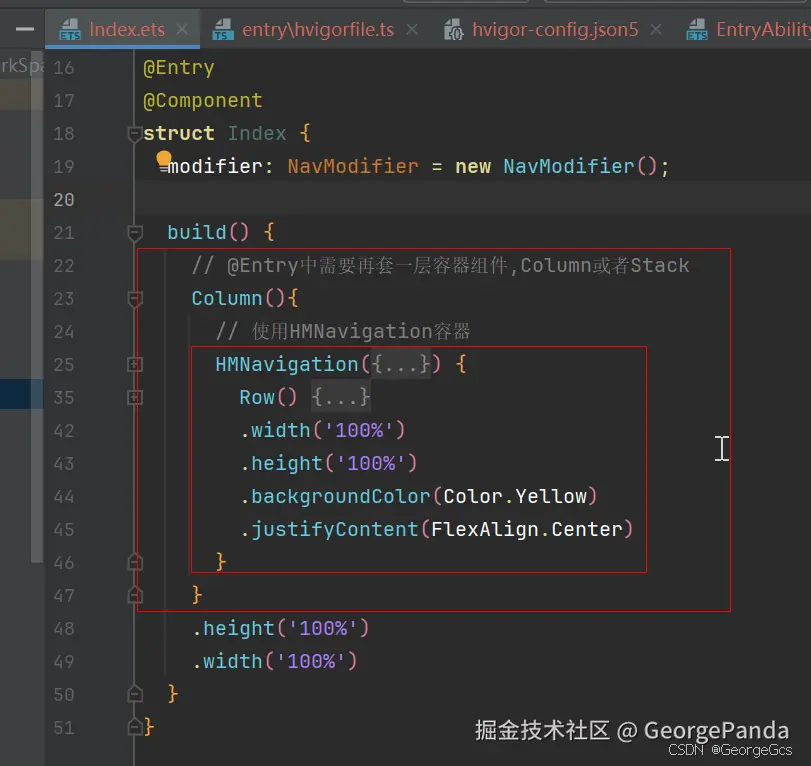This screenshot has width=811, height=766.
Task: Close the Index.ets tab
Action: tap(182, 29)
